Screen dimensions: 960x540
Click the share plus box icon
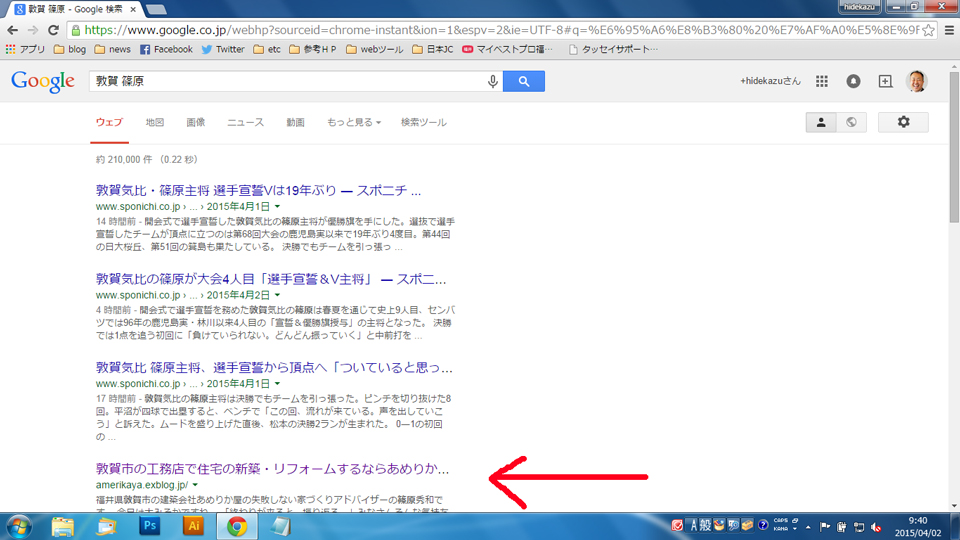(x=885, y=81)
